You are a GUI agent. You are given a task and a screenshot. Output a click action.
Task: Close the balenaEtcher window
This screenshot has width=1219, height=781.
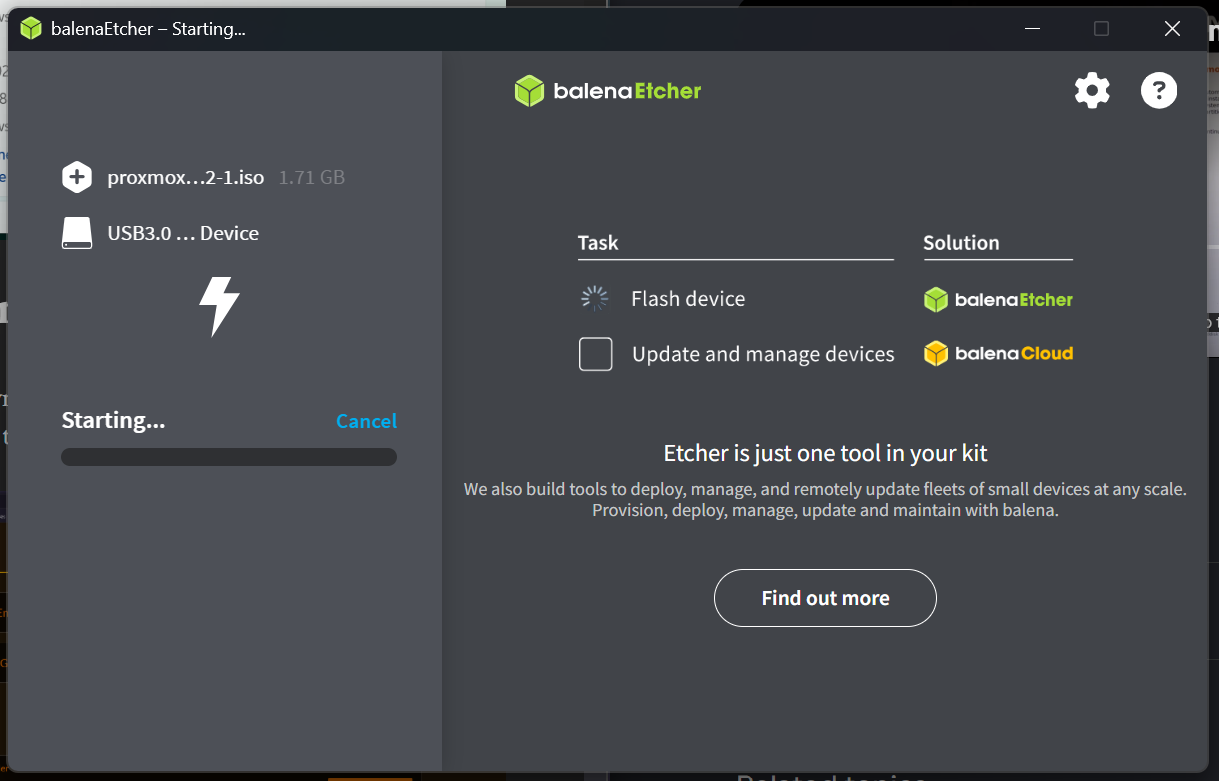point(1172,29)
